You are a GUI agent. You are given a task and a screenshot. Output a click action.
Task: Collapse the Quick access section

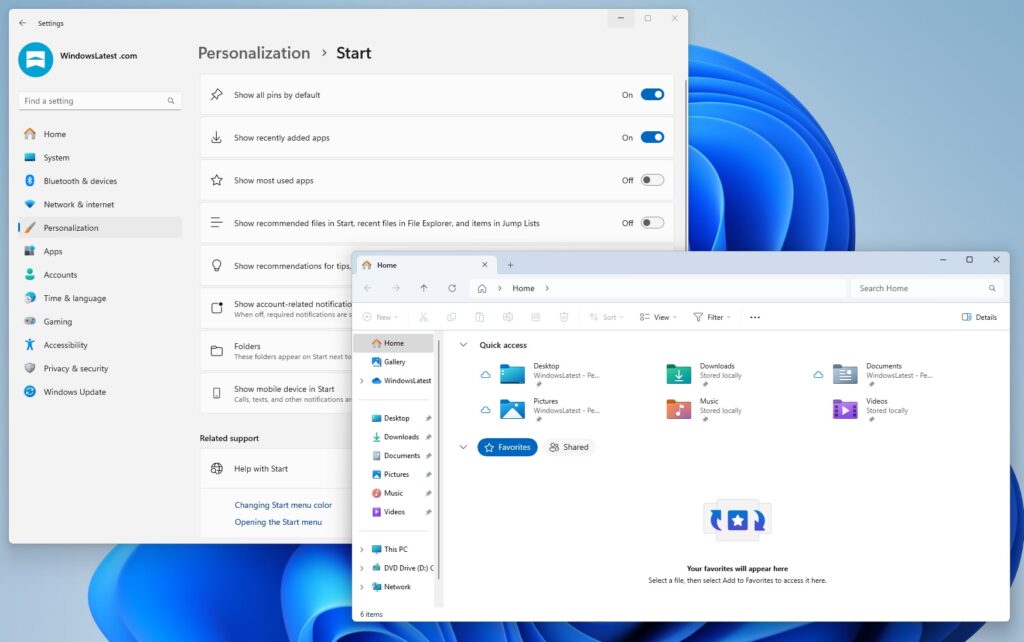tap(462, 344)
